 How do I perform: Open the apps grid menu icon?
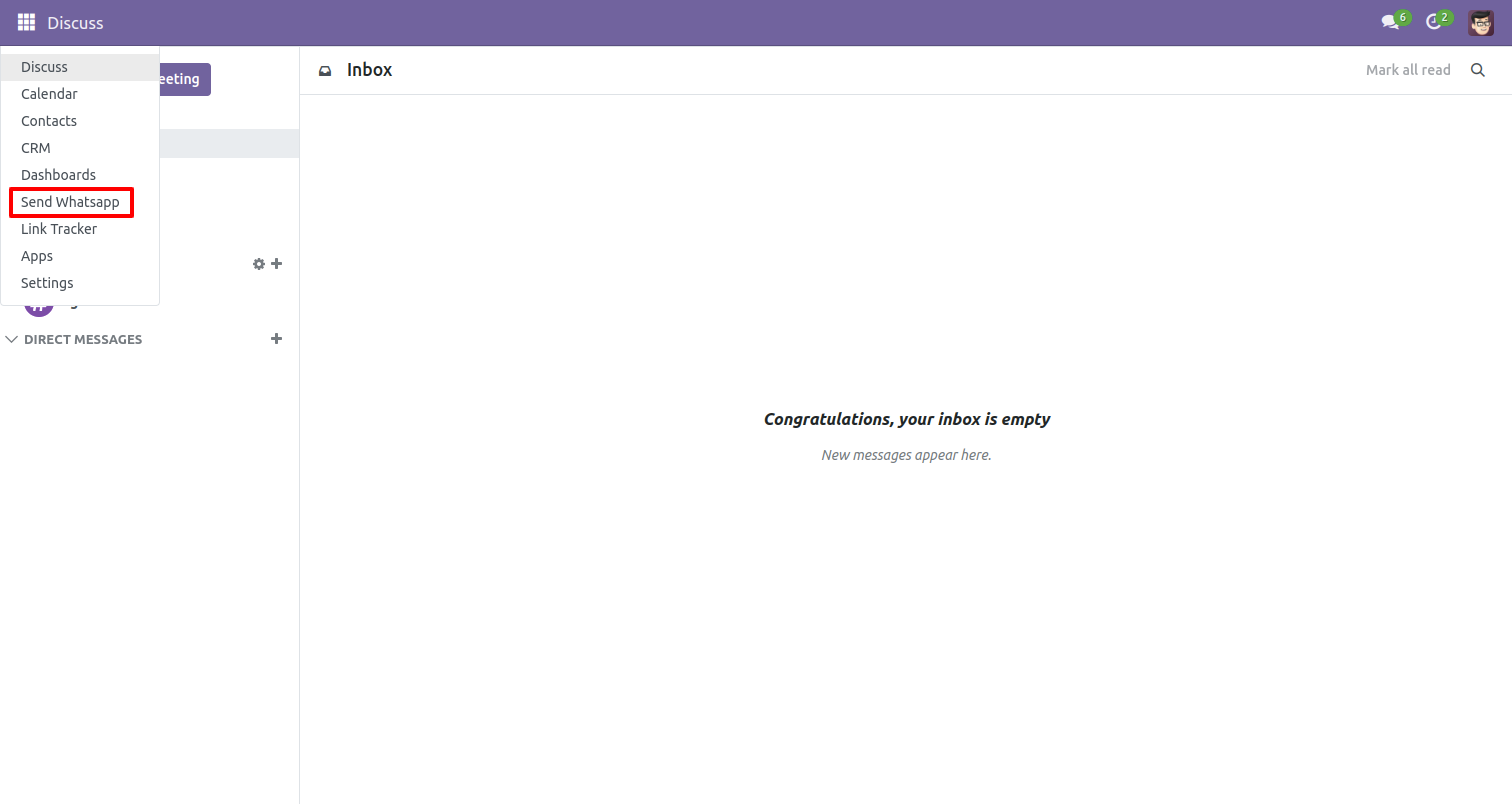tap(26, 22)
